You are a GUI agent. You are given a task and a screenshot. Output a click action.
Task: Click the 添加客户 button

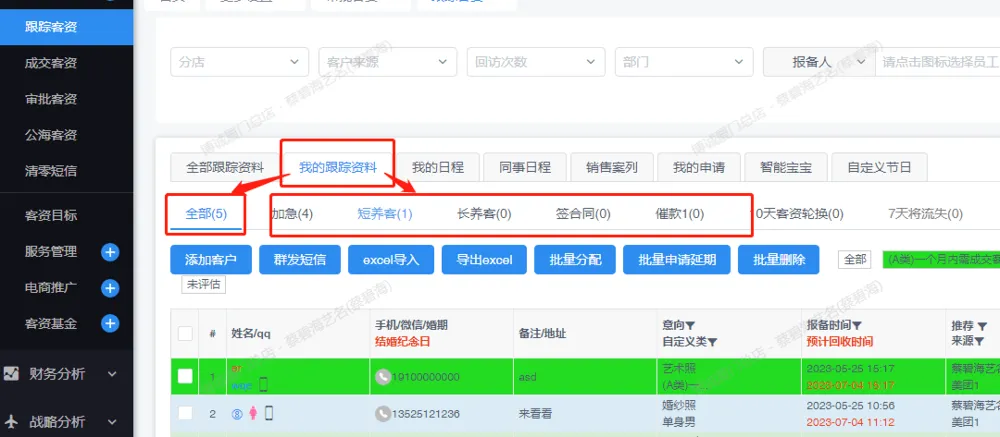pos(210,260)
